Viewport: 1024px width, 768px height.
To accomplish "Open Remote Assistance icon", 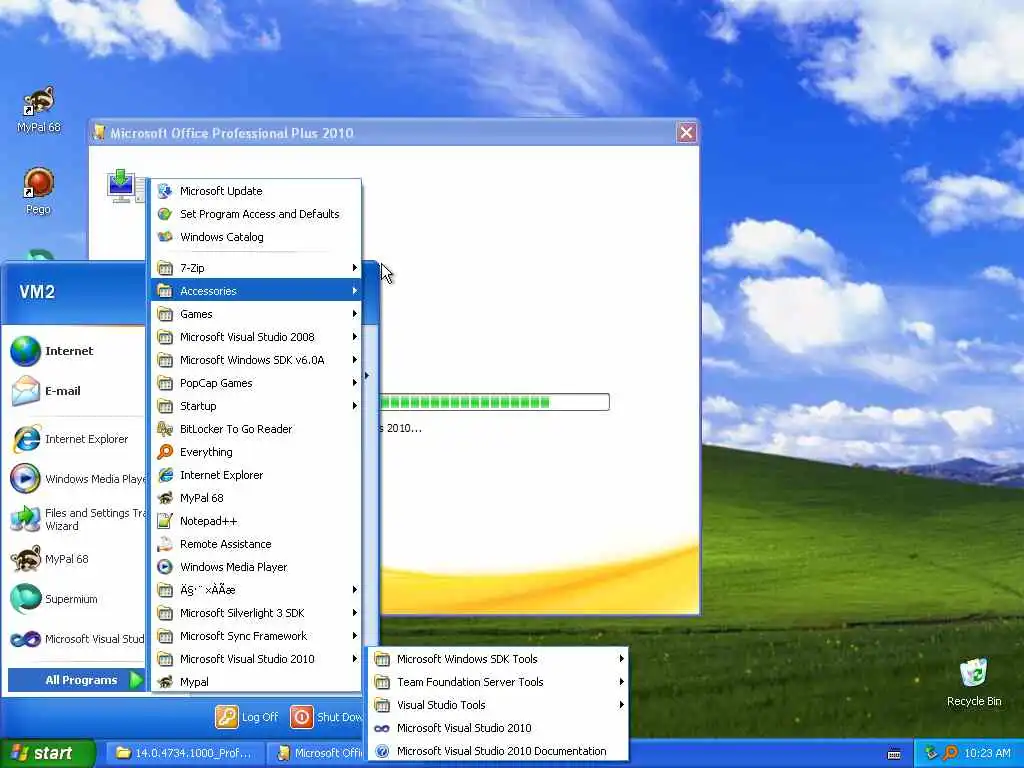I will [x=165, y=544].
